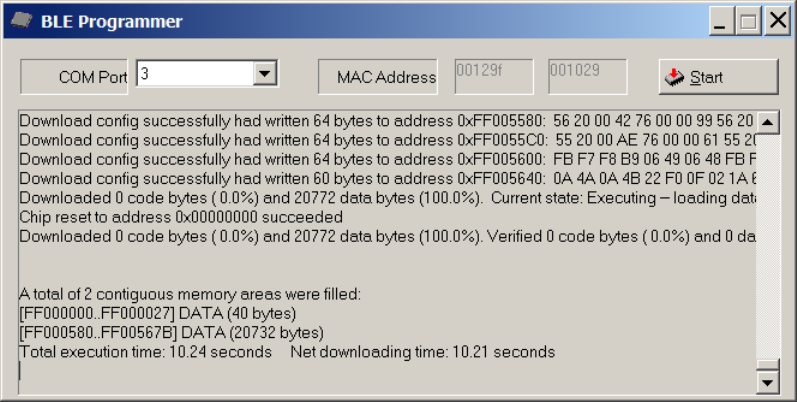Click the scrollbar thumb near bottom

coord(768,365)
